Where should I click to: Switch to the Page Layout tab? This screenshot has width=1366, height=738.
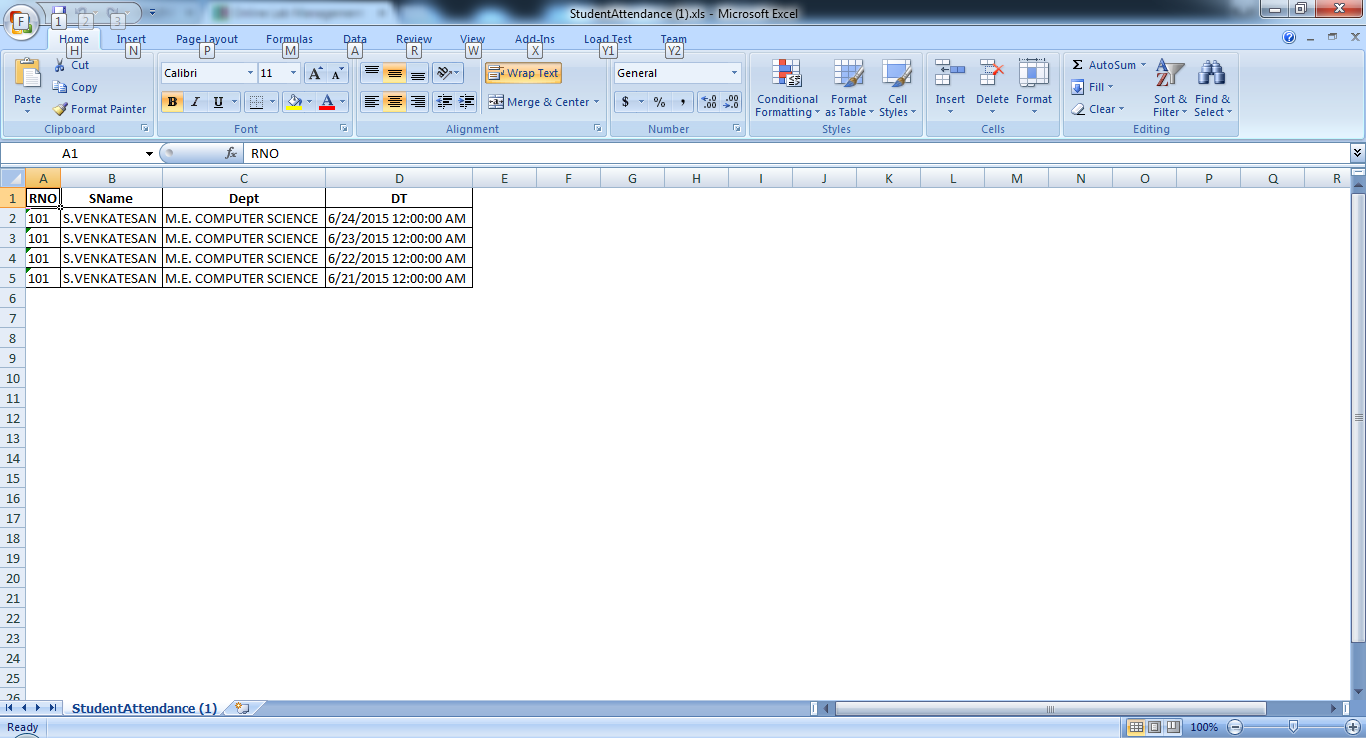point(207,39)
